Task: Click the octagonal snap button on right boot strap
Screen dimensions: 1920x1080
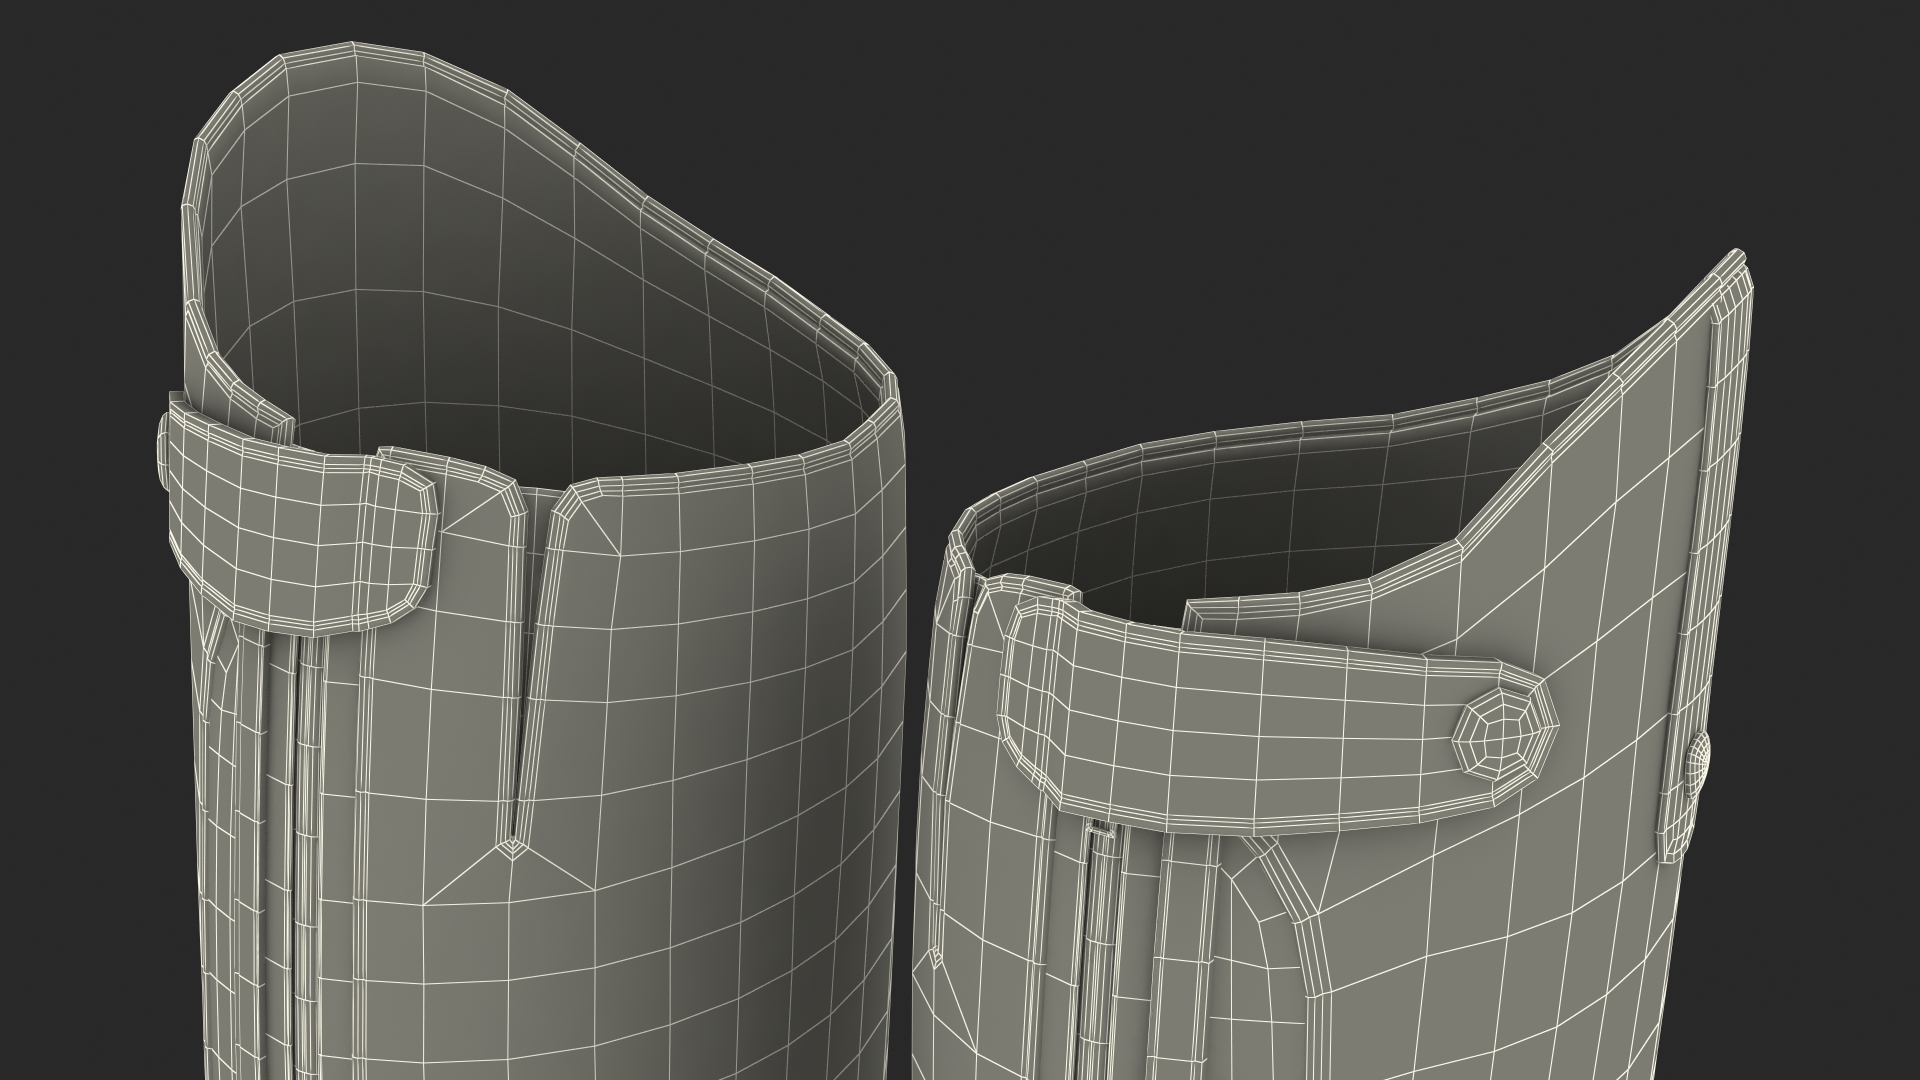Action: click(1506, 733)
